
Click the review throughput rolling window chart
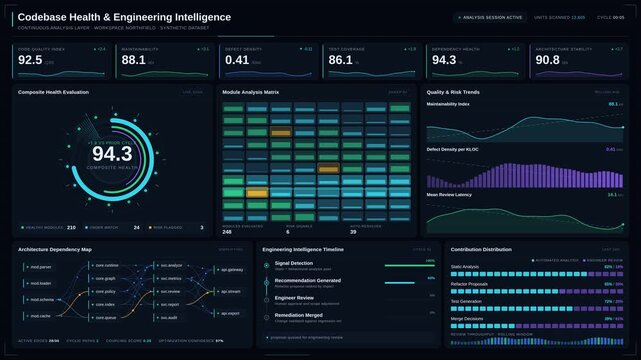[x=537, y=341]
